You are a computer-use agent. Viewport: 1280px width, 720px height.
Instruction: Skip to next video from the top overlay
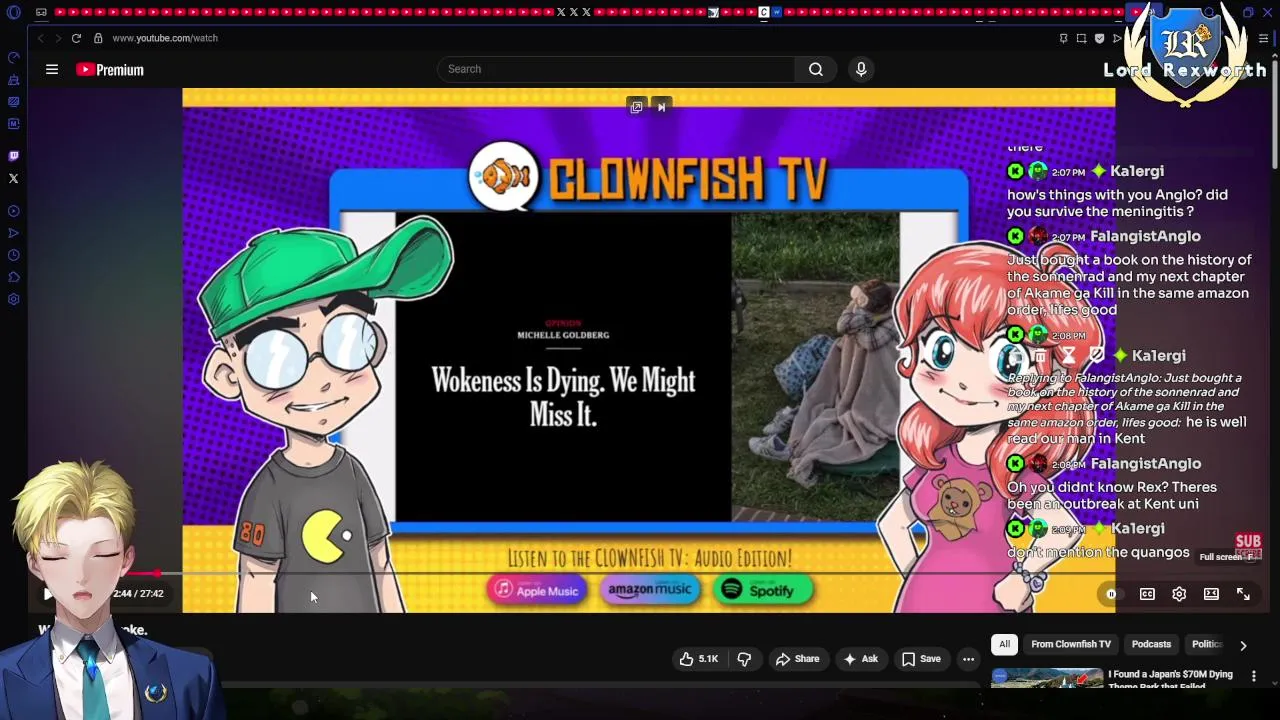coord(661,107)
